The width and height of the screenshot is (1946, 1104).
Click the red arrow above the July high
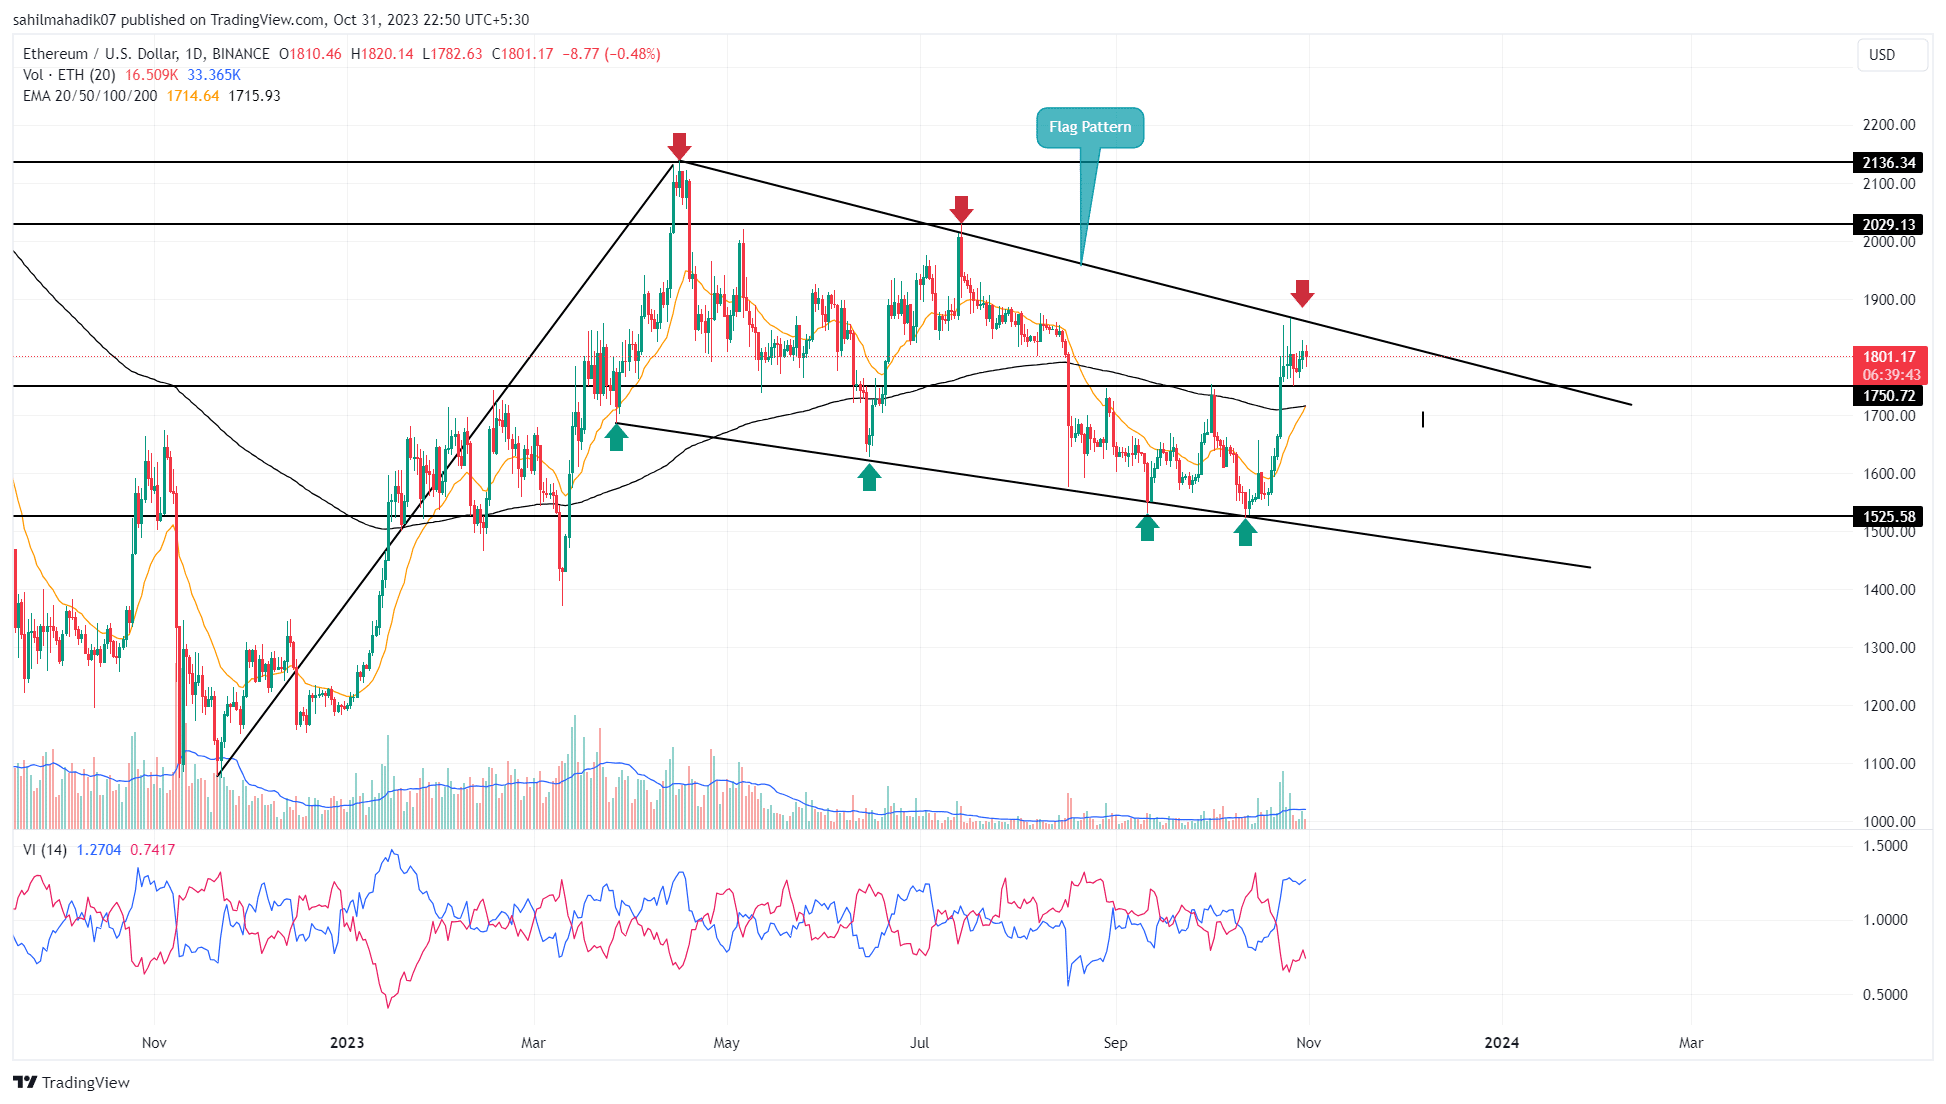pos(961,209)
